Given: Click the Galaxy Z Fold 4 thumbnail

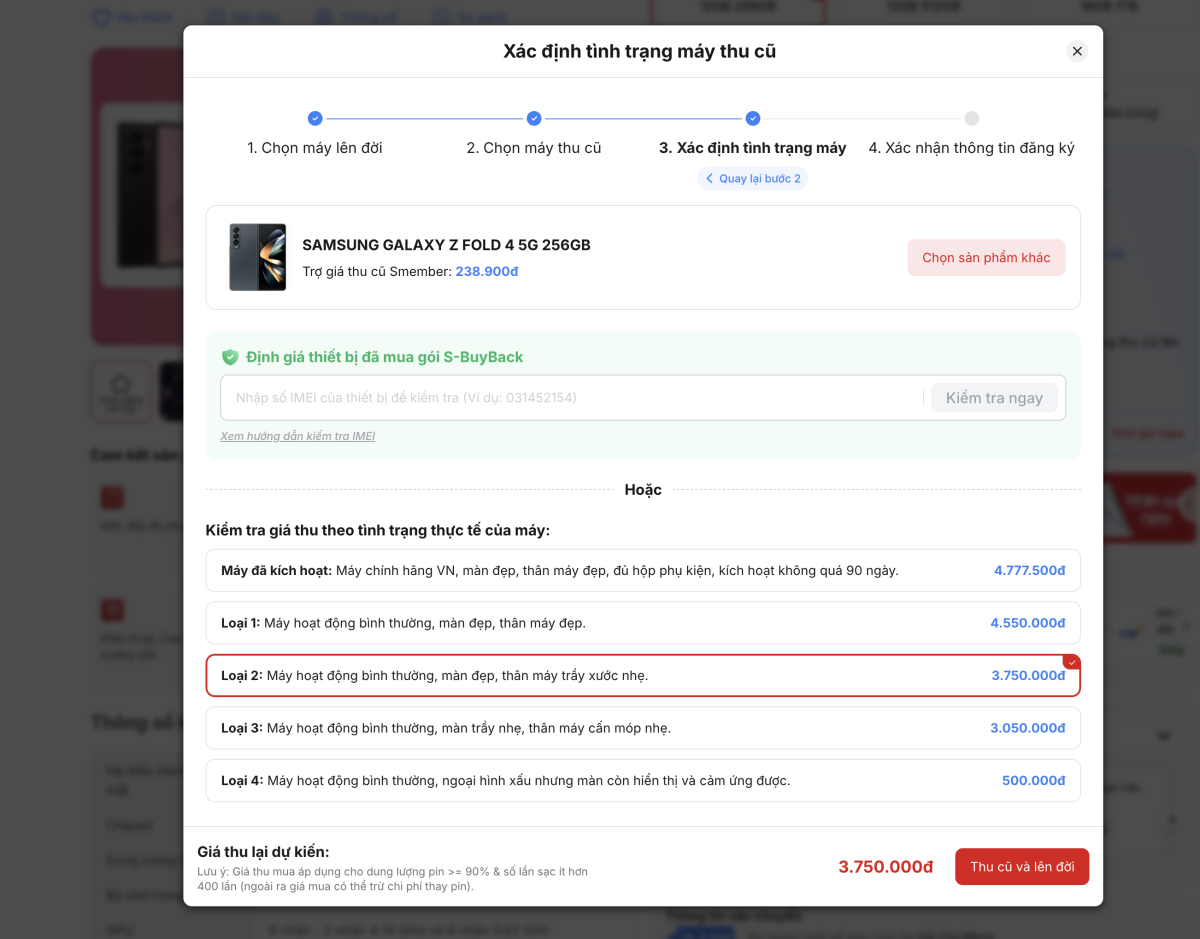Looking at the screenshot, I should 258,257.
